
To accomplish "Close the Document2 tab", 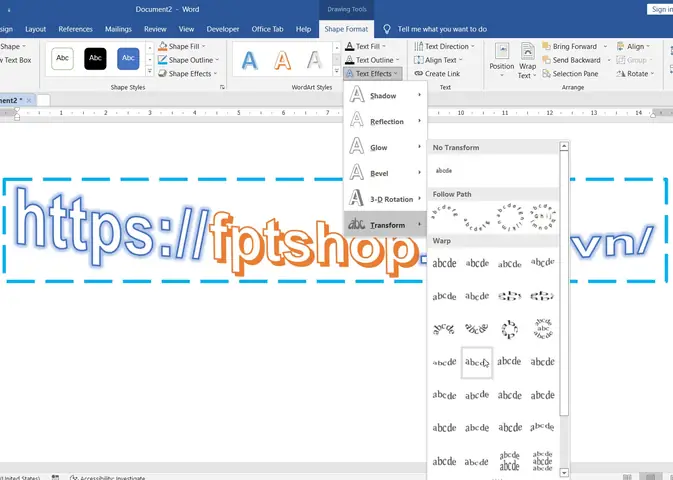I will click(29, 100).
